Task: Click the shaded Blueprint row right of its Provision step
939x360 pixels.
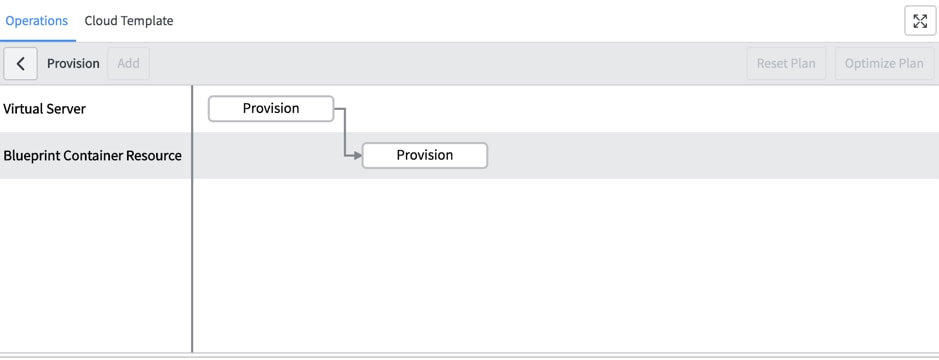Action: coord(713,156)
